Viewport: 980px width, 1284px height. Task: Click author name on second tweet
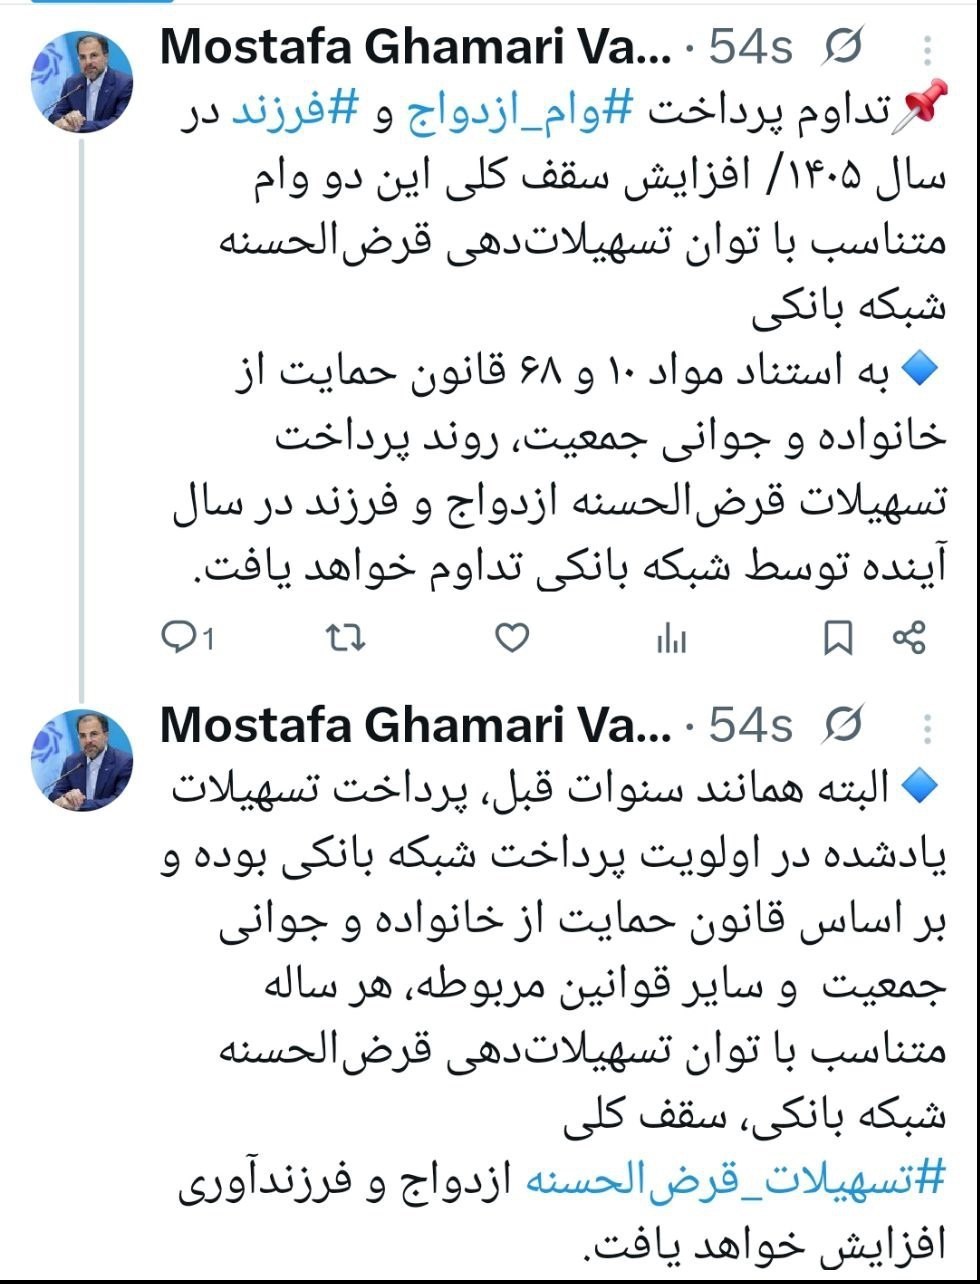click(415, 725)
